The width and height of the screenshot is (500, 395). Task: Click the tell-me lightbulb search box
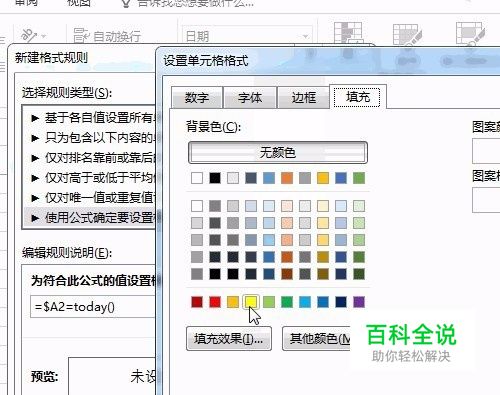tap(188, 3)
